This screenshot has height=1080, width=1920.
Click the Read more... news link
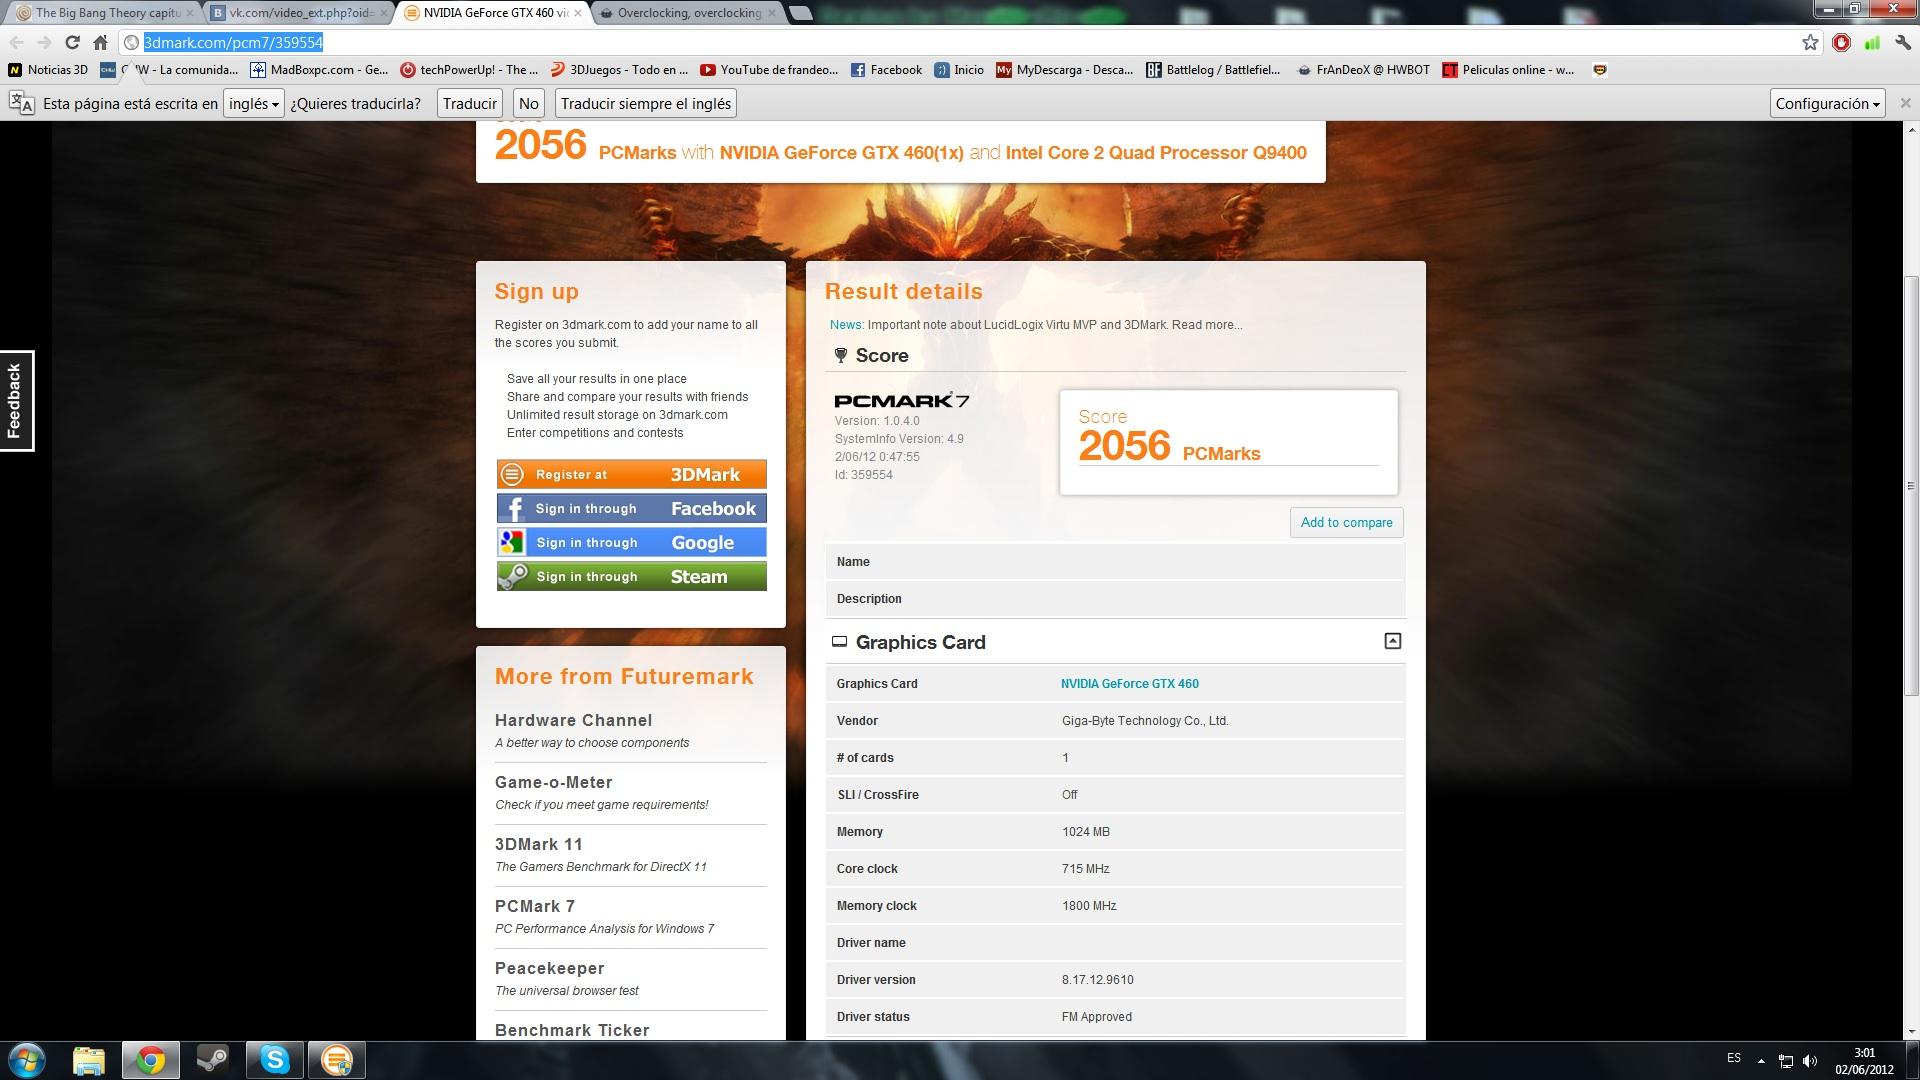[x=1207, y=325]
